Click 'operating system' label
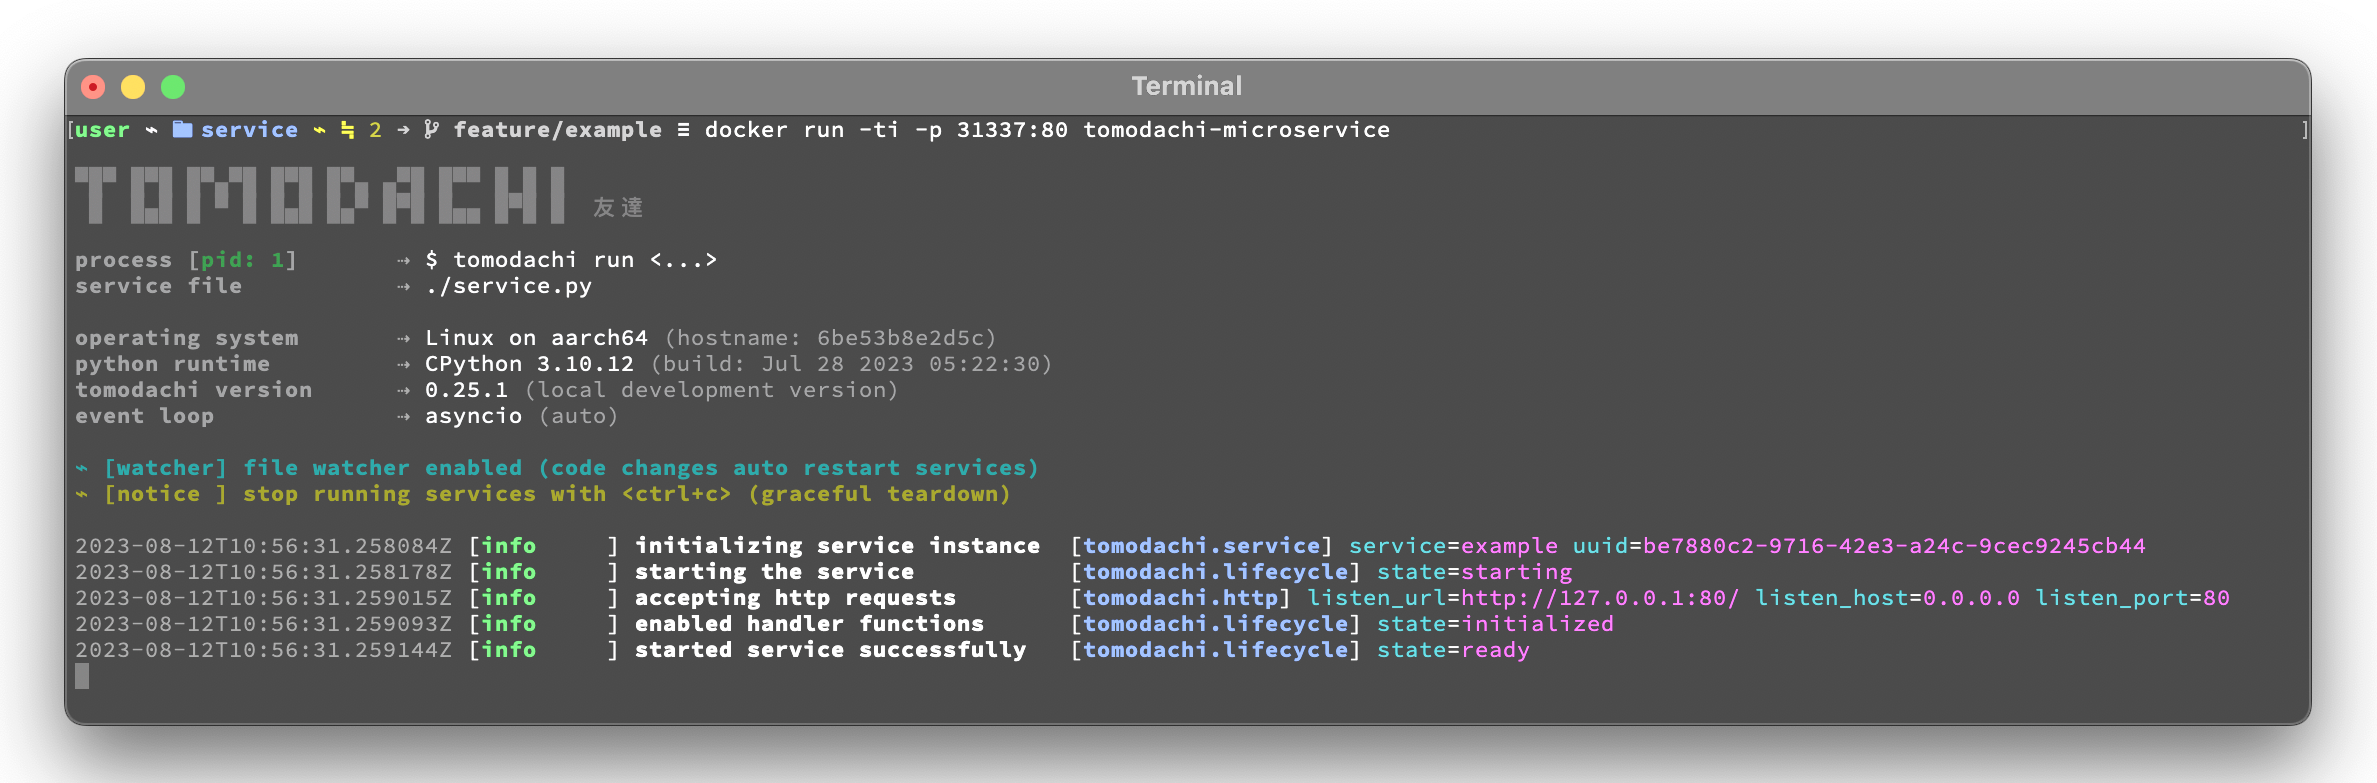 pos(186,338)
